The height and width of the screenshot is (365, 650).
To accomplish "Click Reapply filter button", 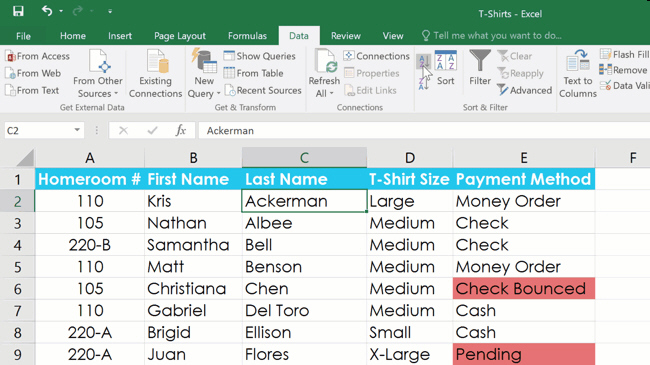I will [x=521, y=73].
